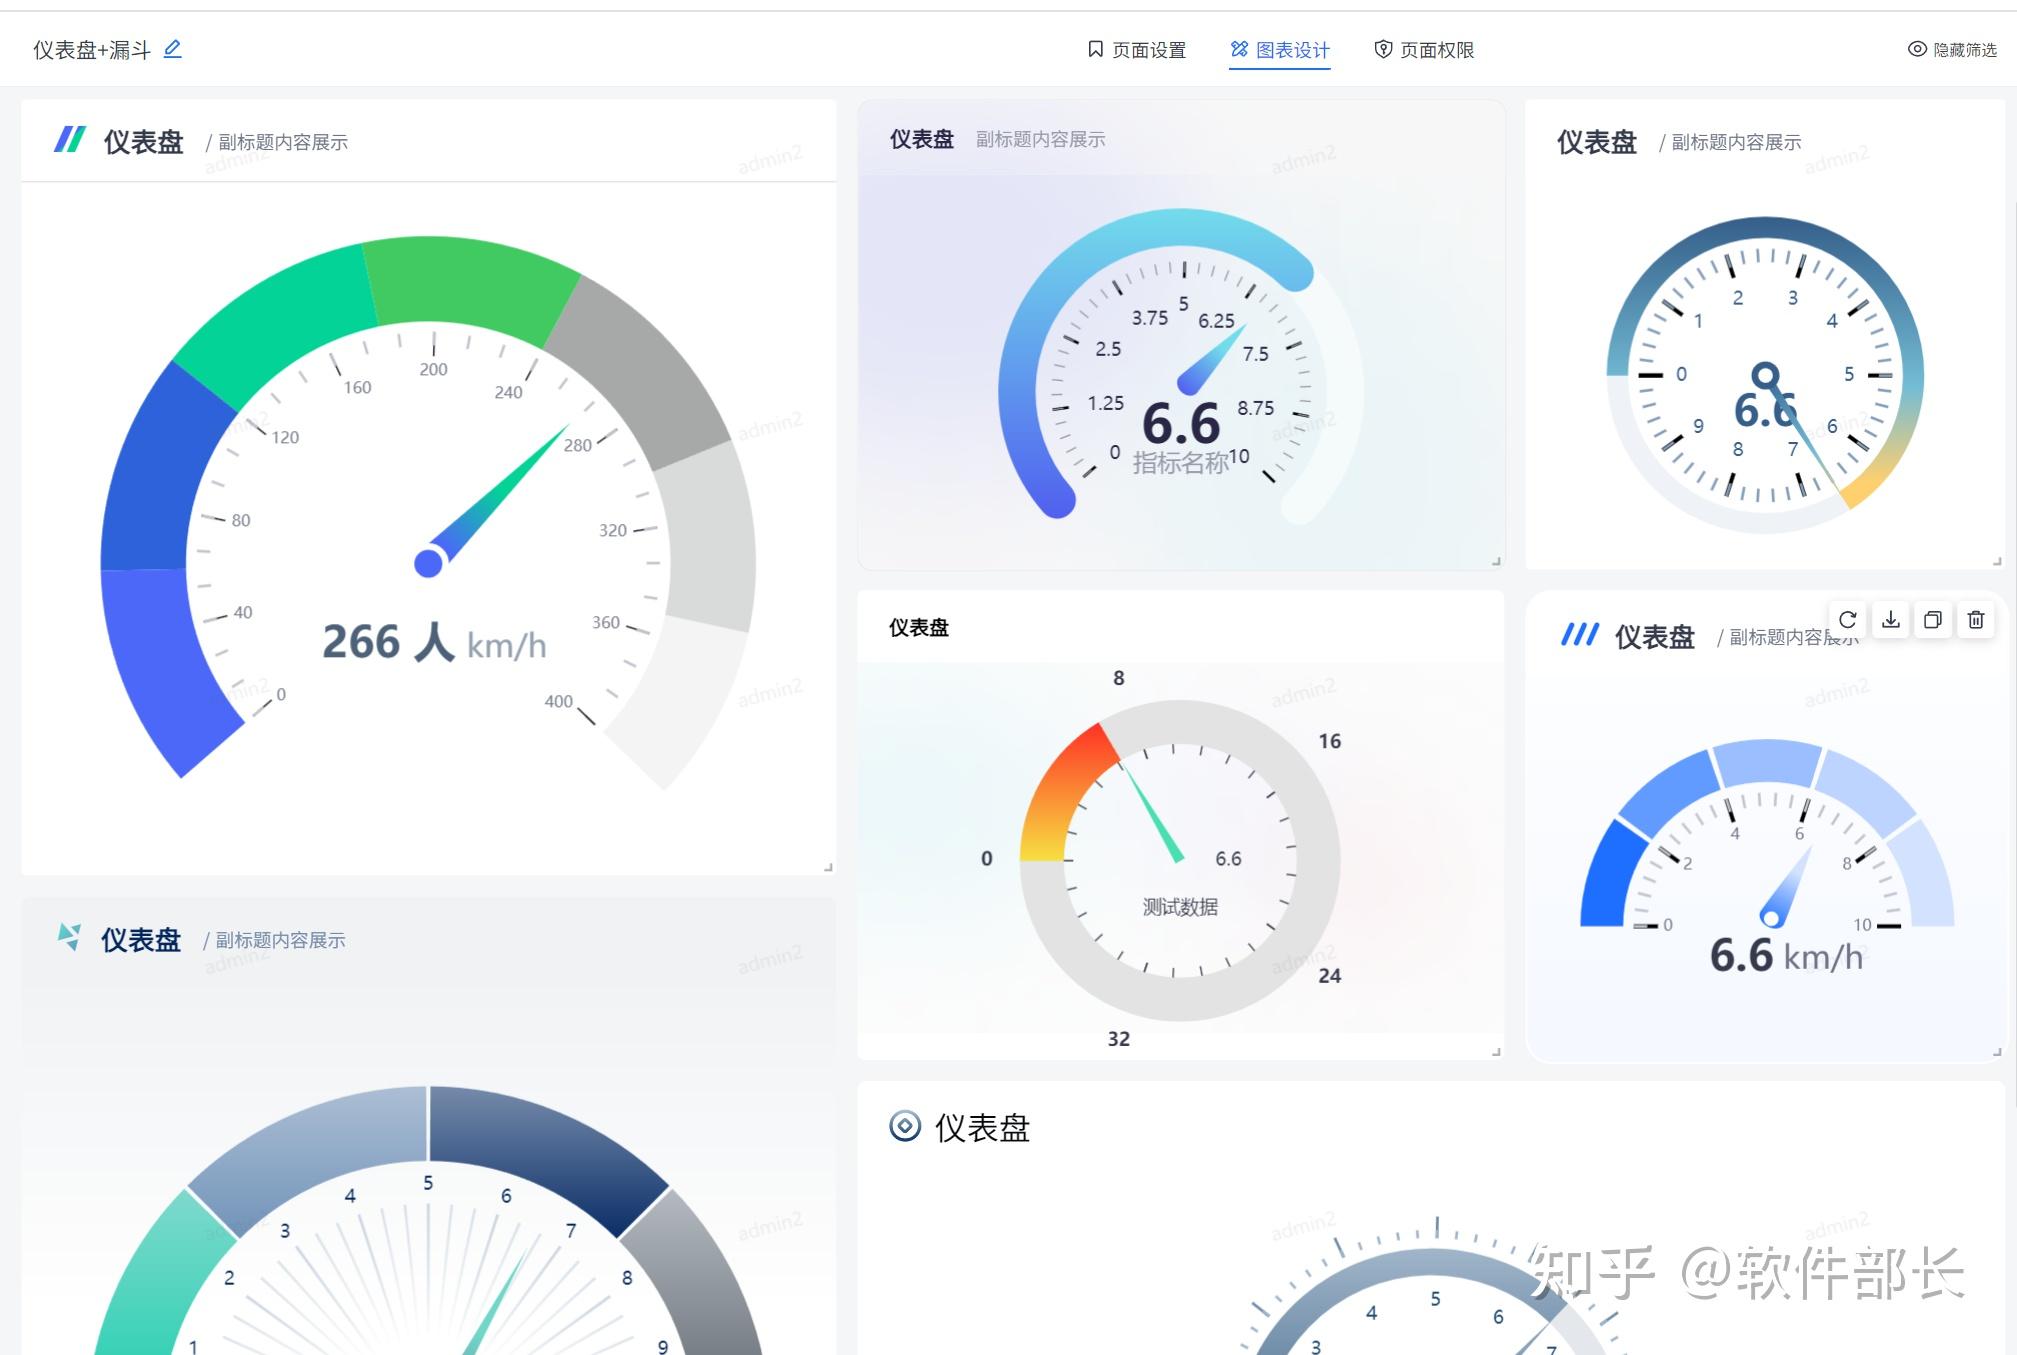Viewport: 2017px width, 1355px height.
Task: Click the teal arrow icon on the lower-left card title
Action: [69, 937]
